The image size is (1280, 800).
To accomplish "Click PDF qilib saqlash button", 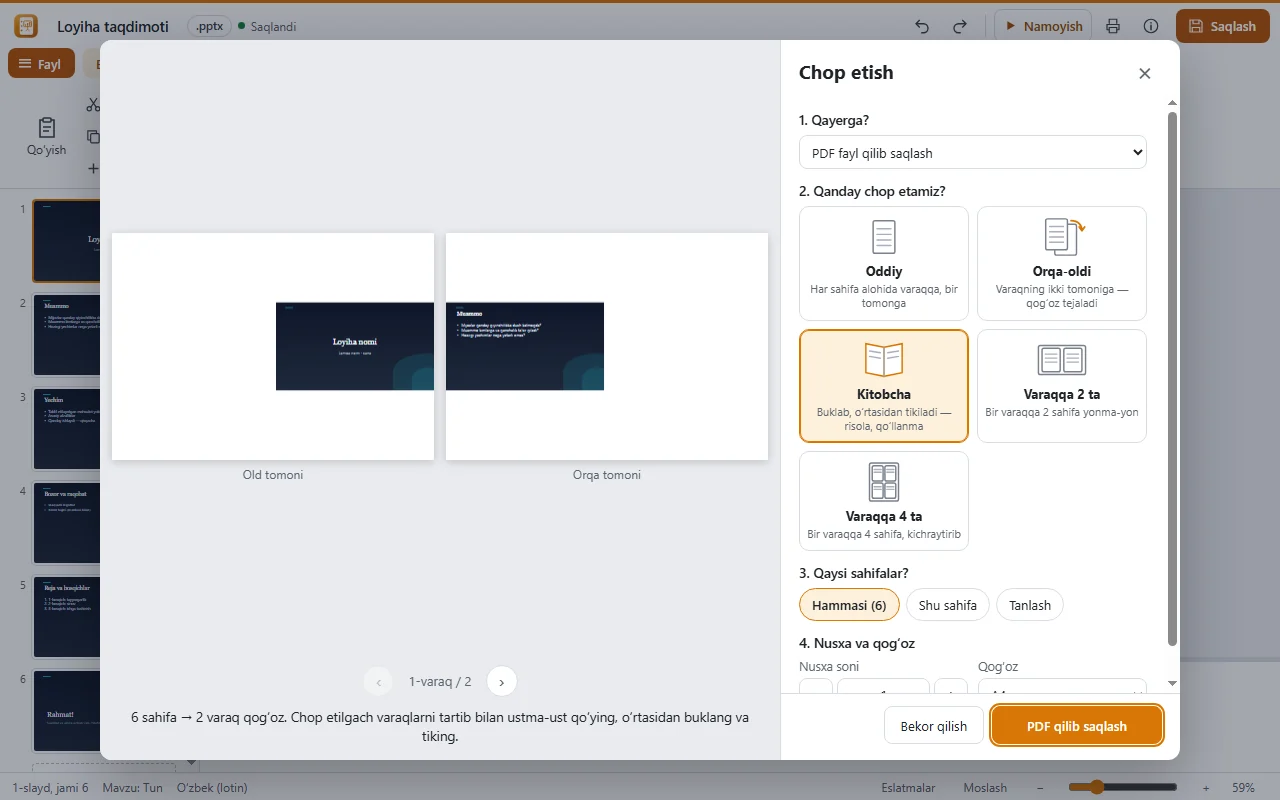I will (x=1077, y=726).
